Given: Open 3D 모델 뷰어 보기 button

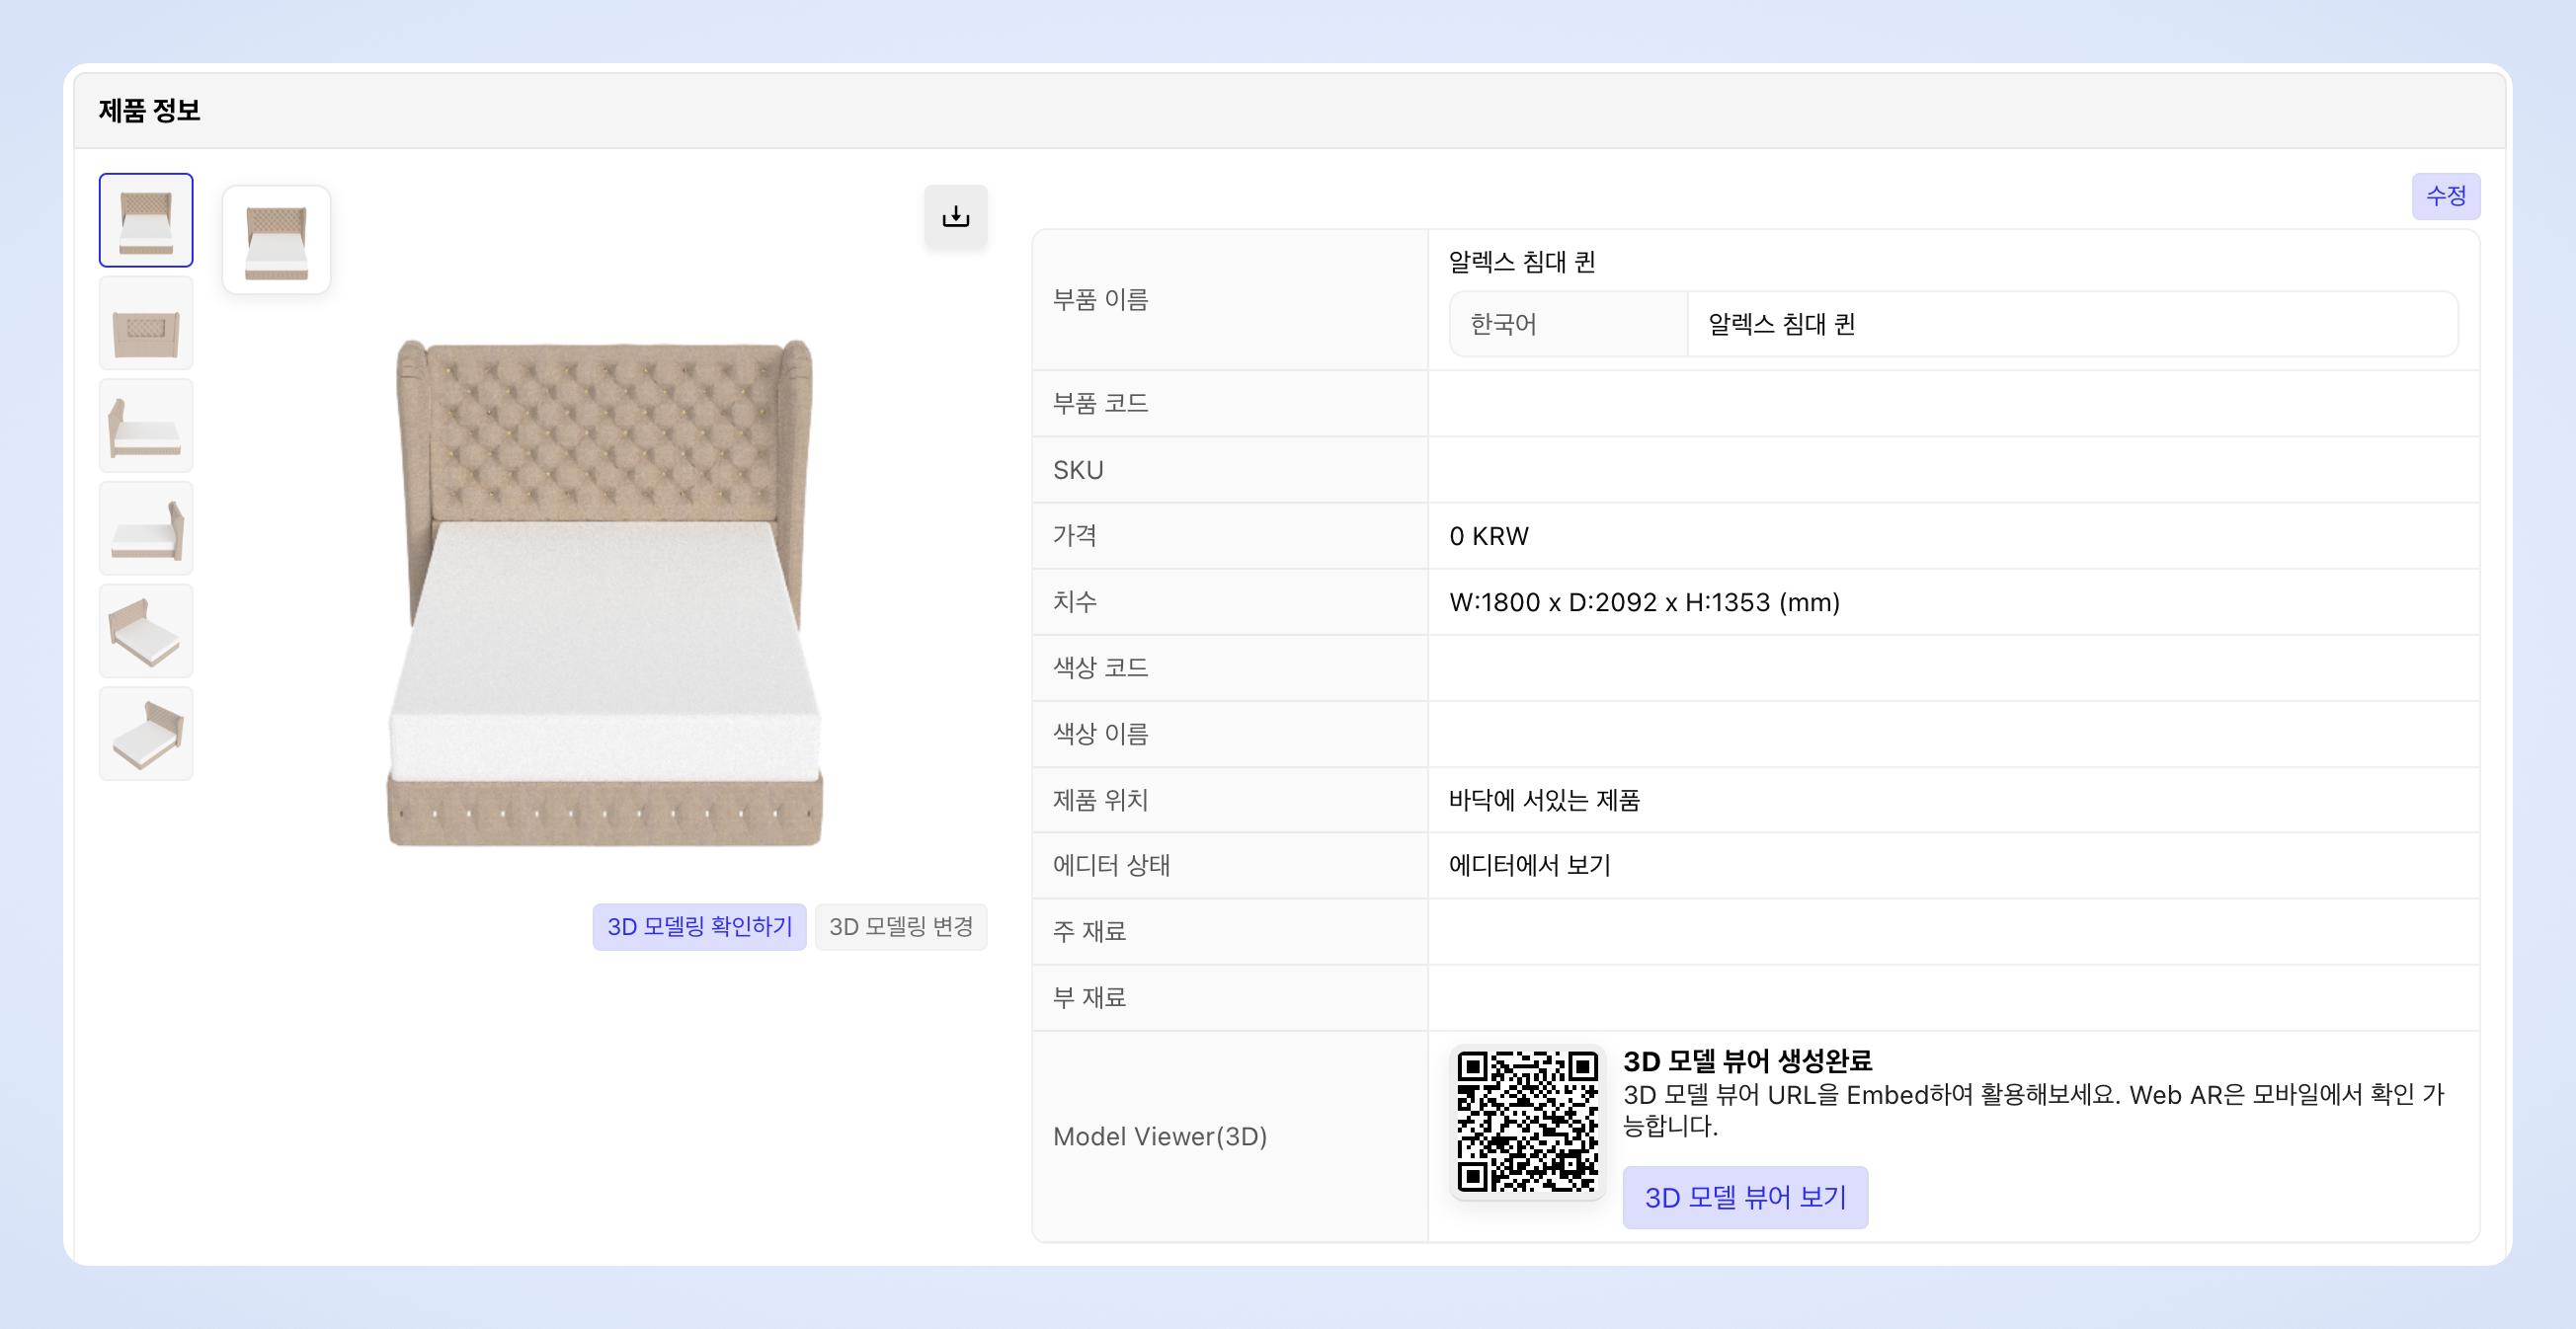Looking at the screenshot, I should [x=1745, y=1197].
